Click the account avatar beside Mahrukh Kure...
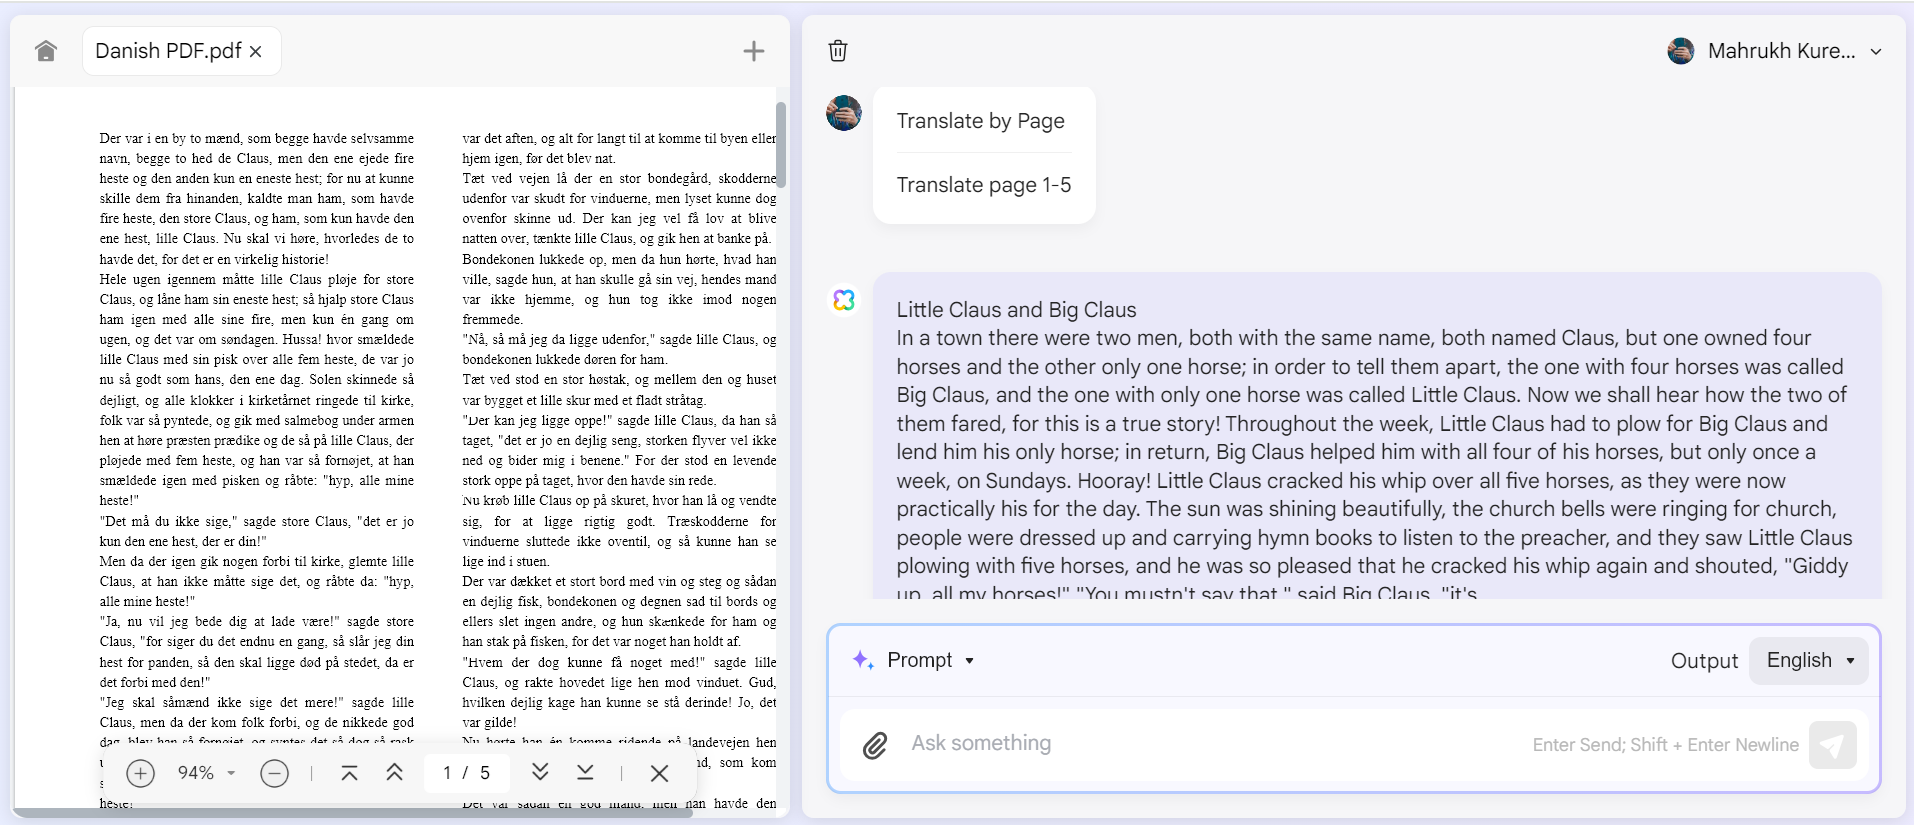This screenshot has height=825, width=1914. (1681, 51)
